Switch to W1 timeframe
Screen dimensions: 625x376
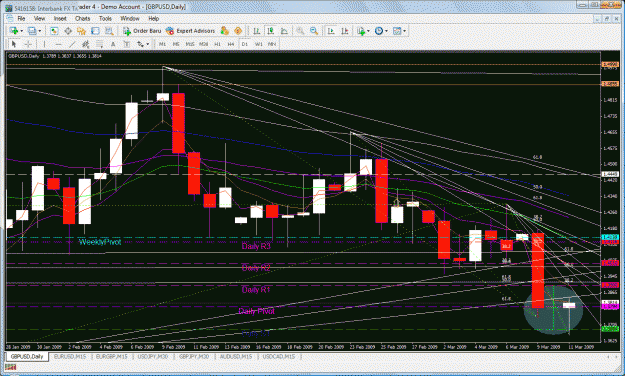click(x=259, y=44)
